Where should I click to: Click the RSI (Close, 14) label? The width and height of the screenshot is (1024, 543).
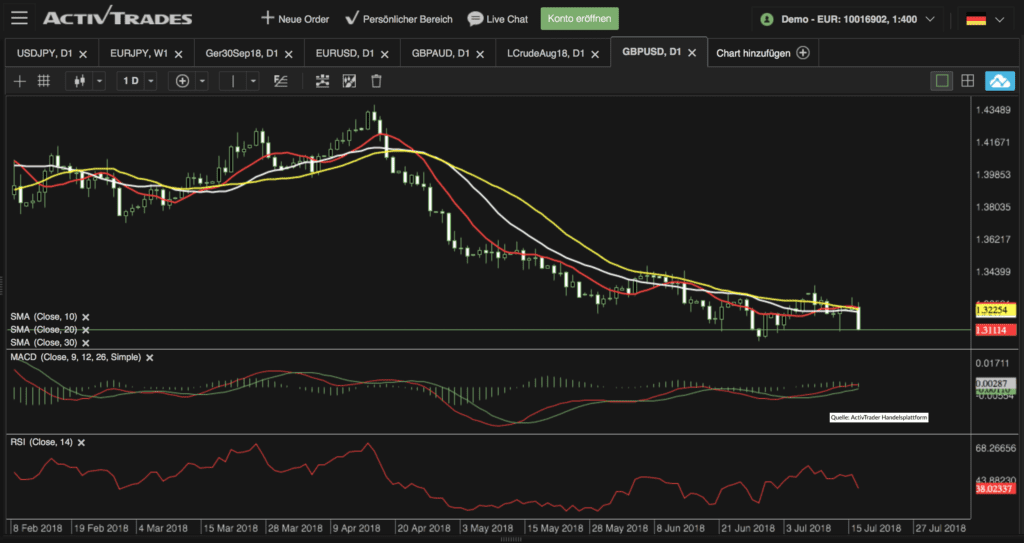coord(42,442)
